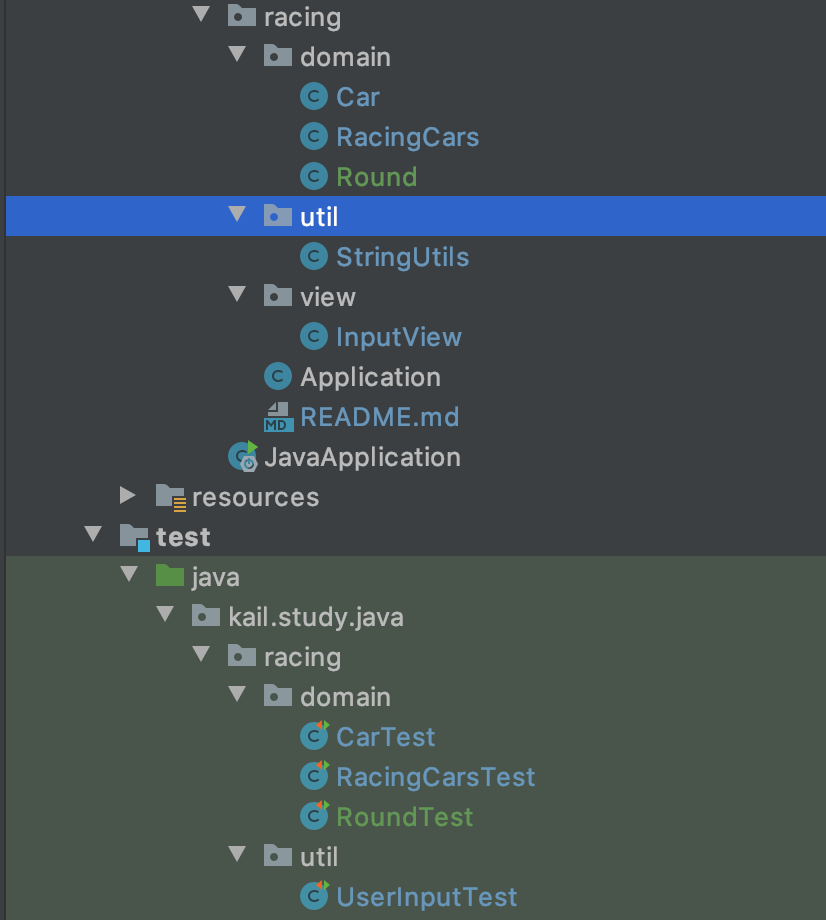Image resolution: width=826 pixels, height=920 pixels.
Task: Collapse the selected util package
Action: pos(237,214)
